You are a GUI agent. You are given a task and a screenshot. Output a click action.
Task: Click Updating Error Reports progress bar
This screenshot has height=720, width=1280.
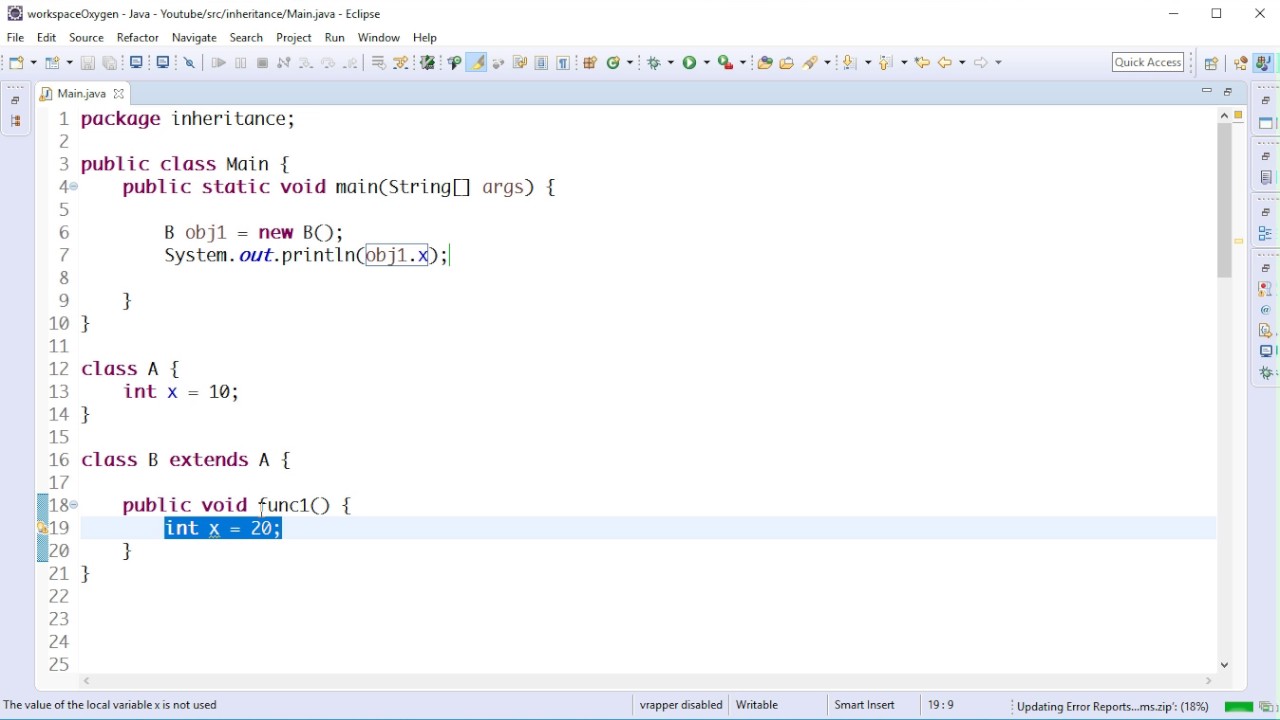tap(1239, 706)
